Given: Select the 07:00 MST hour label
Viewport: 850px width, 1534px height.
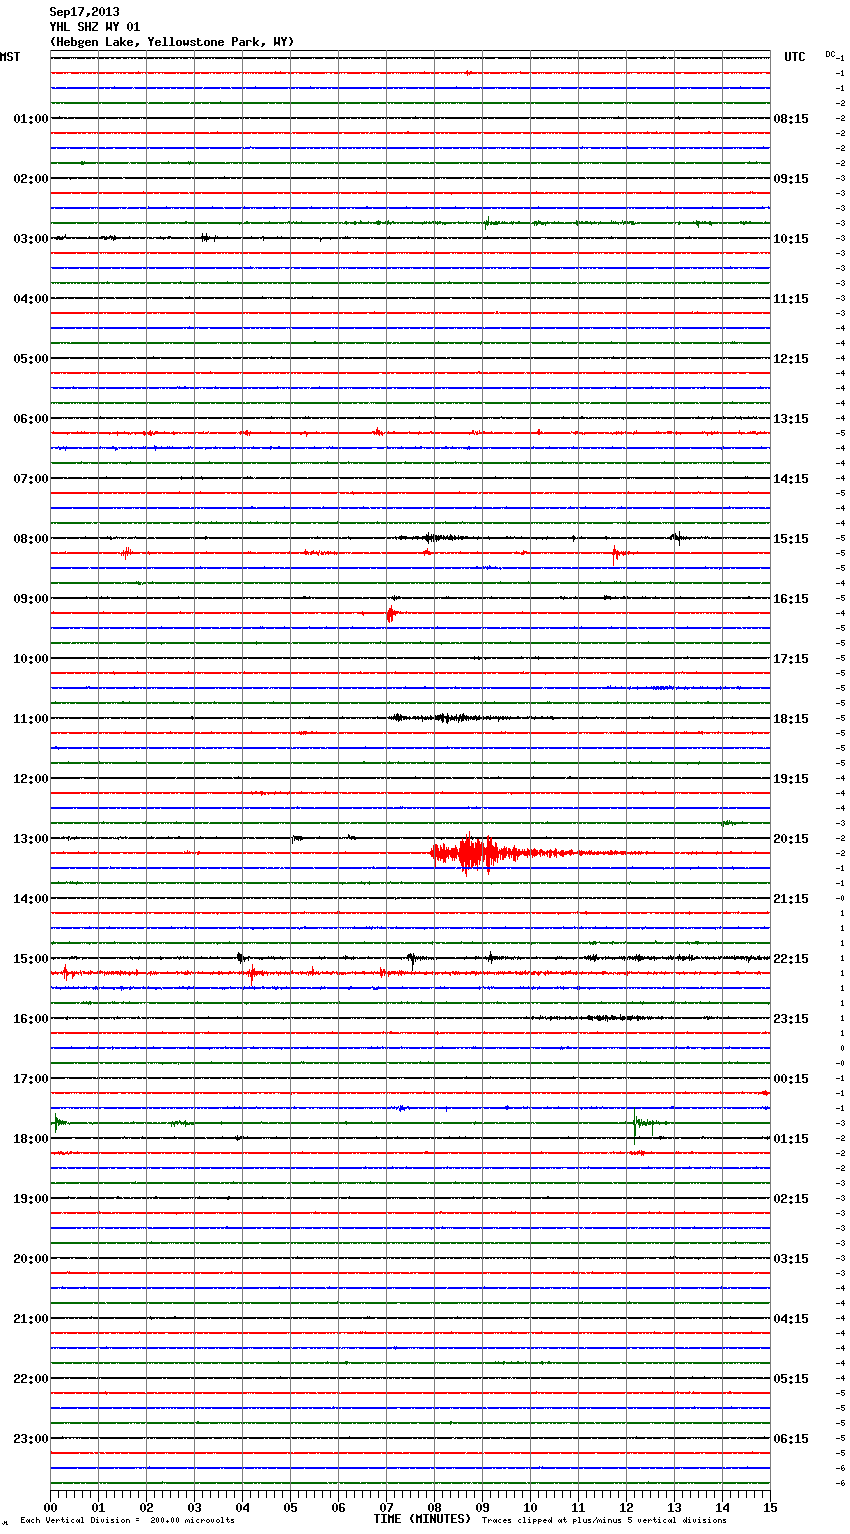Looking at the screenshot, I should [x=31, y=479].
